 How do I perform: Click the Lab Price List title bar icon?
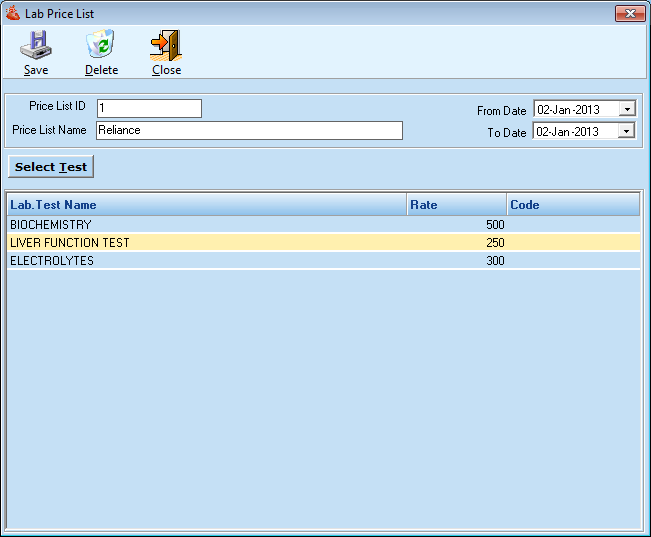tap(13, 13)
